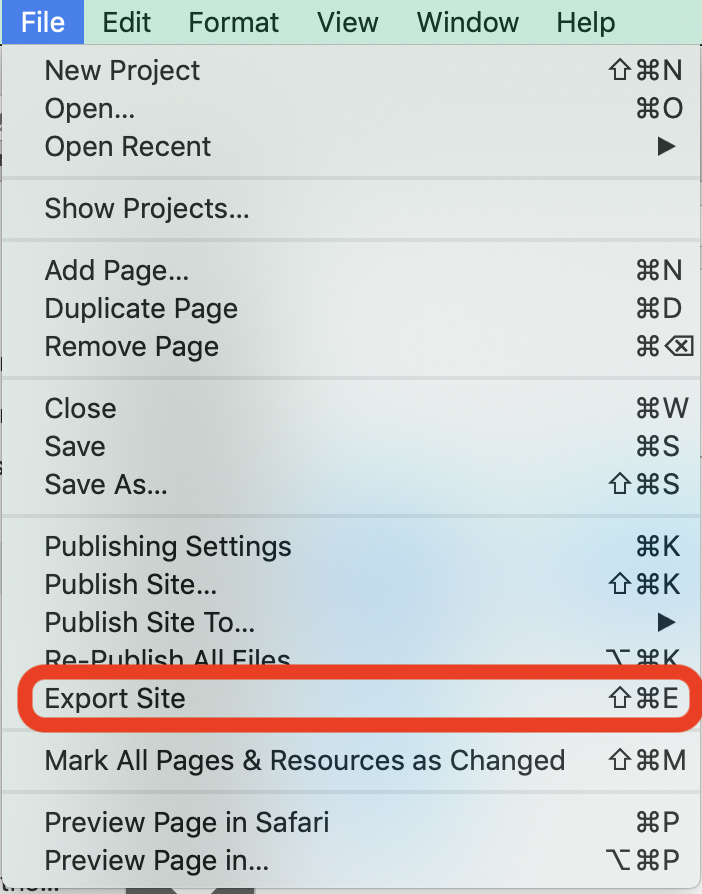Open the Edit menu
Image resolution: width=702 pixels, height=894 pixels.
tap(127, 22)
